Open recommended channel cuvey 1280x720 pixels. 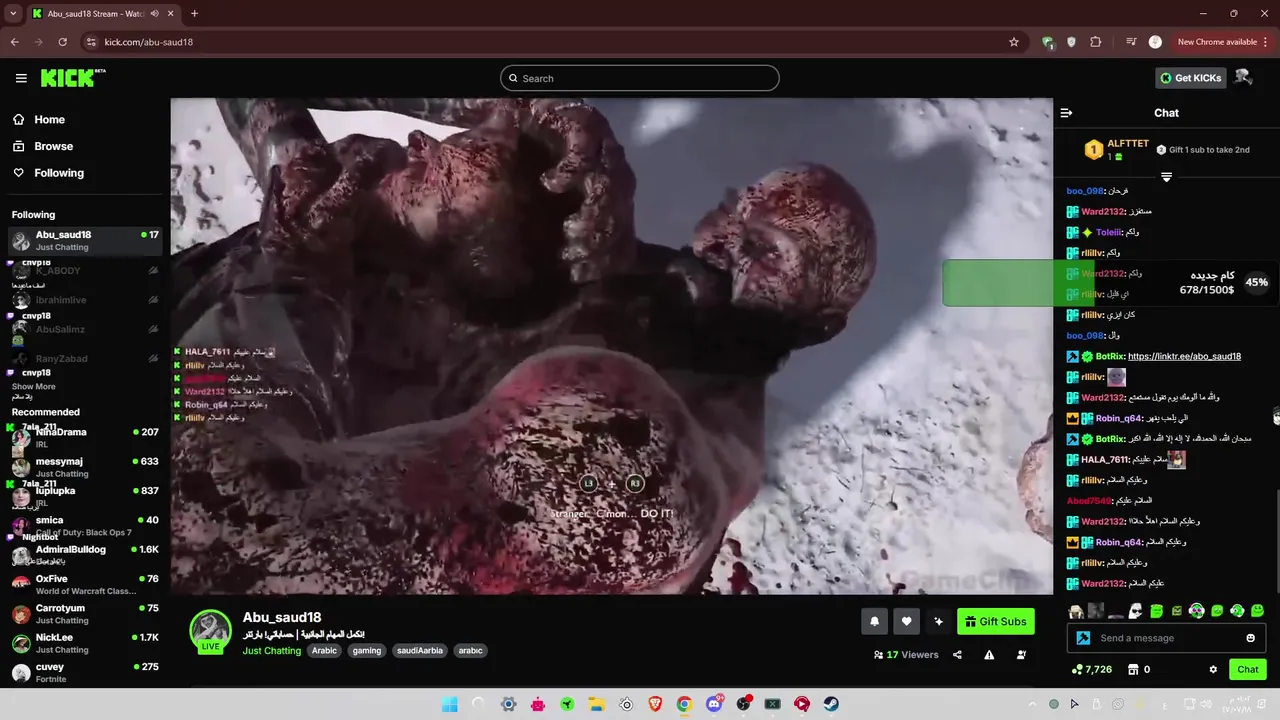[85, 672]
